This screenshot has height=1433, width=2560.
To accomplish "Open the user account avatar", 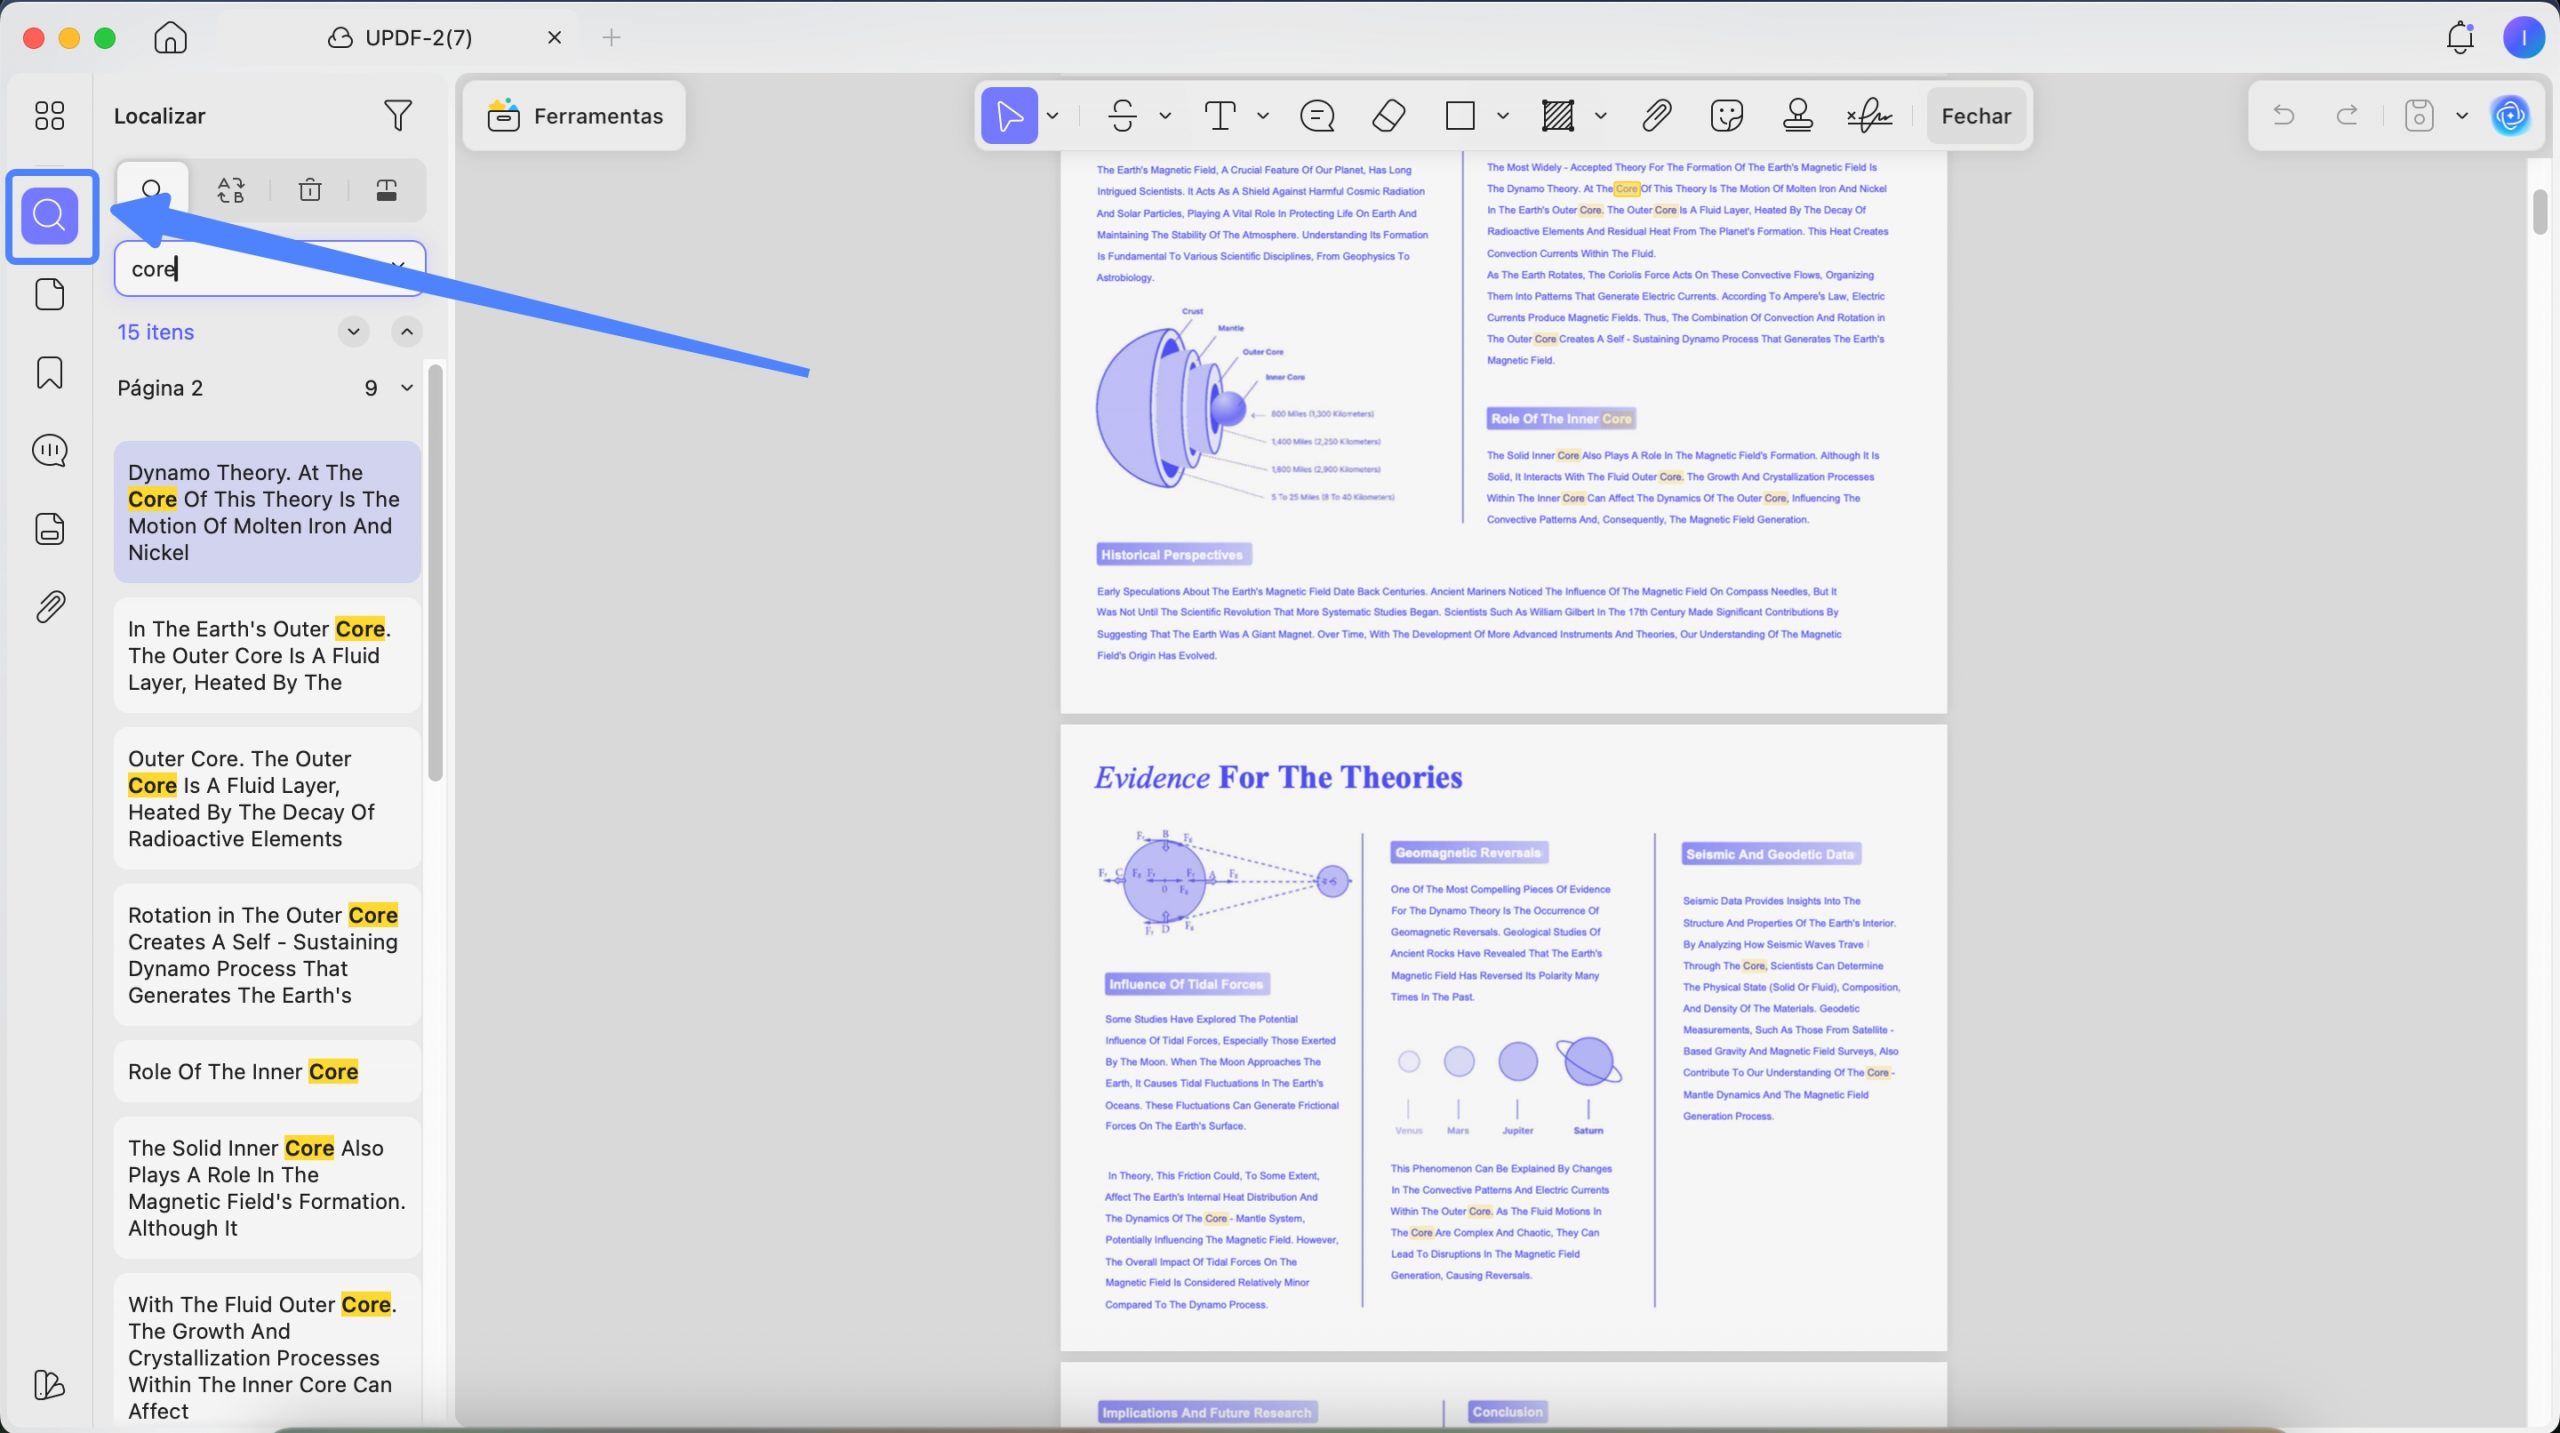I will click(2523, 38).
